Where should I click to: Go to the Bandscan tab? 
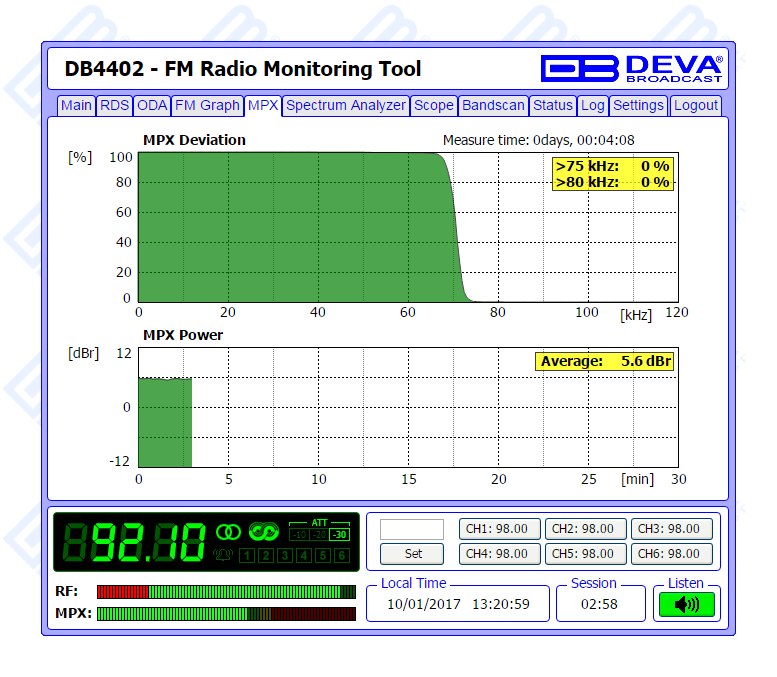pyautogui.click(x=493, y=105)
